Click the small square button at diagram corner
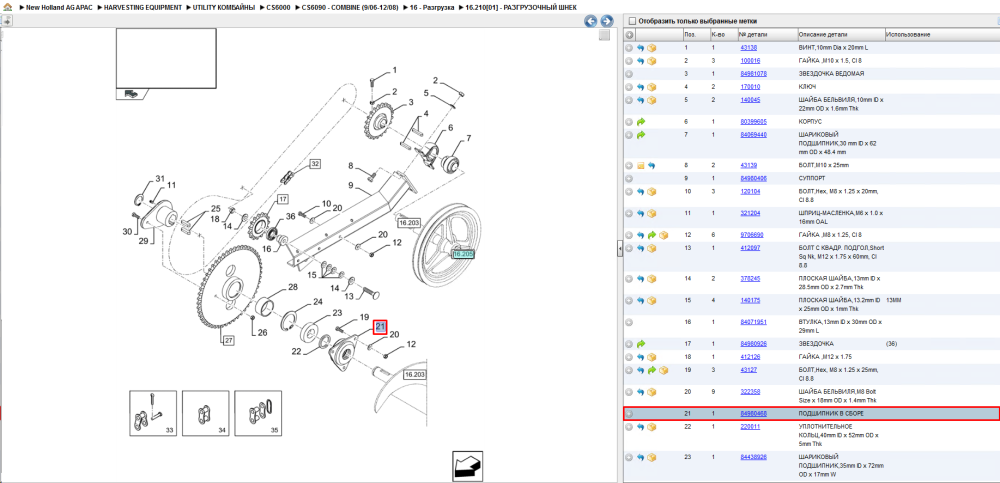Screen dimensions: 1000x483 pos(604,35)
